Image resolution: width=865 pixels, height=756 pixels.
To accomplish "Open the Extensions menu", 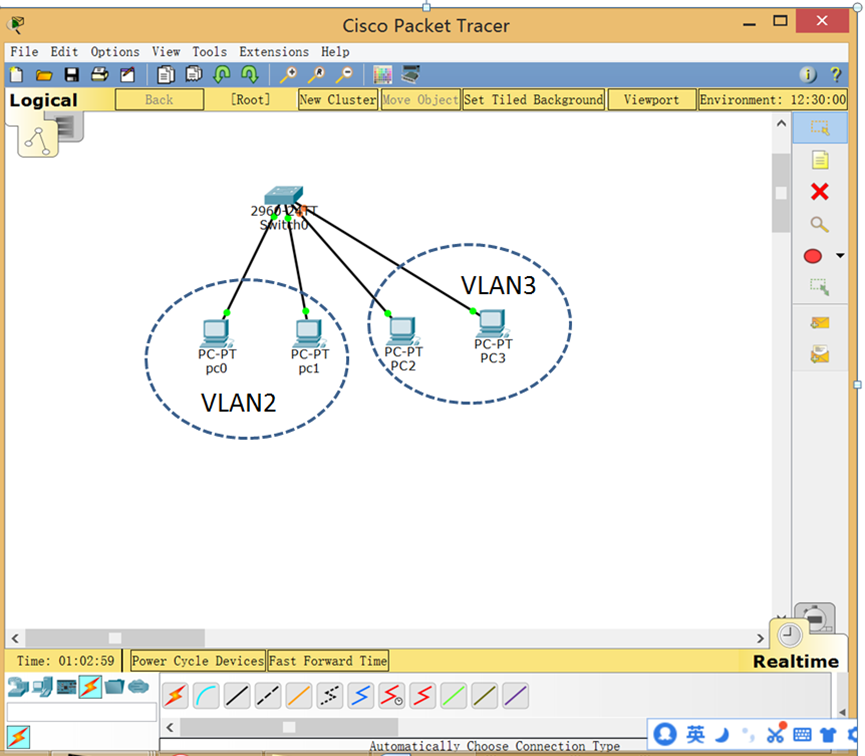I will click(x=274, y=52).
